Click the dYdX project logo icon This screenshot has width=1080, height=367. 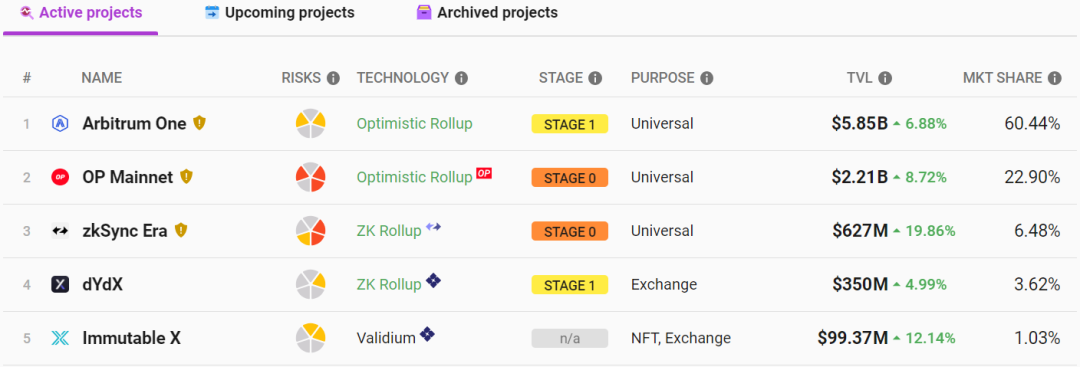click(60, 284)
